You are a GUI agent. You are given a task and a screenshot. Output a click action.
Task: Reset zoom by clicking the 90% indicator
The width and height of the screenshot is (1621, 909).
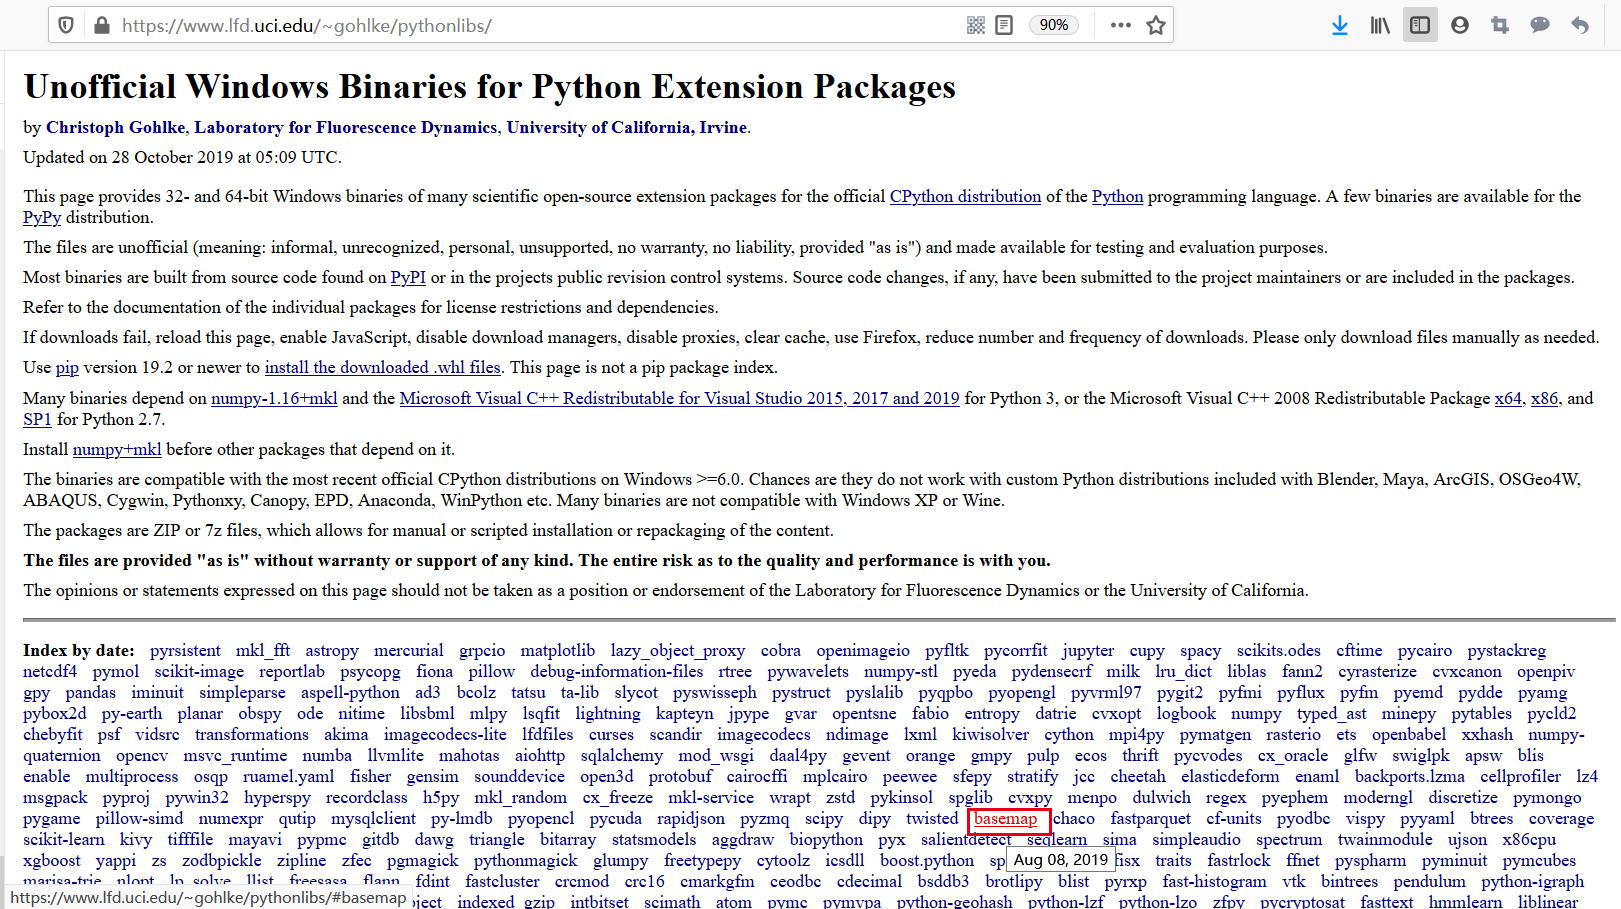click(1053, 24)
